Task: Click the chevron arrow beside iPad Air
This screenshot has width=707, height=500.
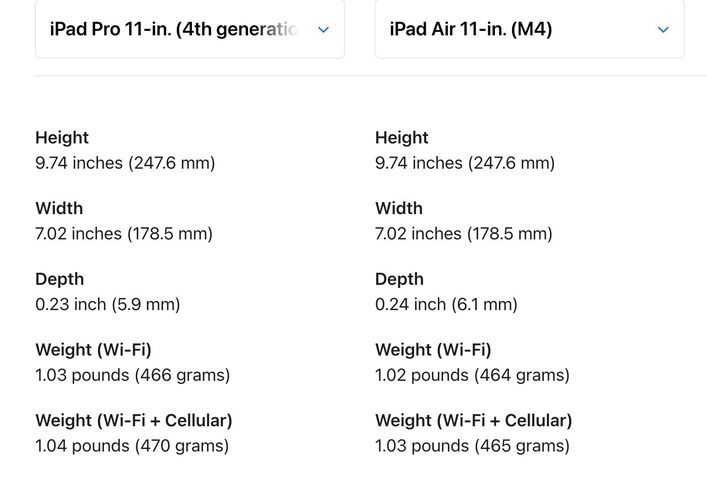Action: [x=663, y=30]
